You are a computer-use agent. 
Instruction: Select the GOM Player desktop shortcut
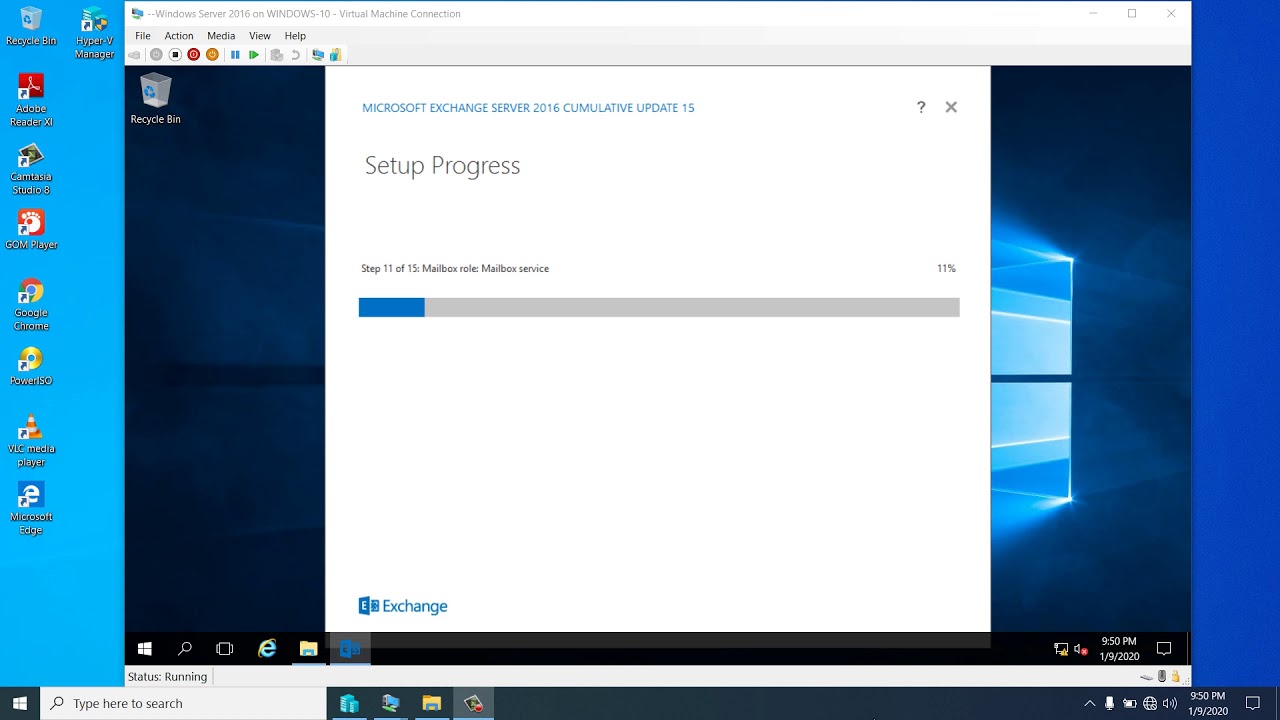[x=31, y=230]
